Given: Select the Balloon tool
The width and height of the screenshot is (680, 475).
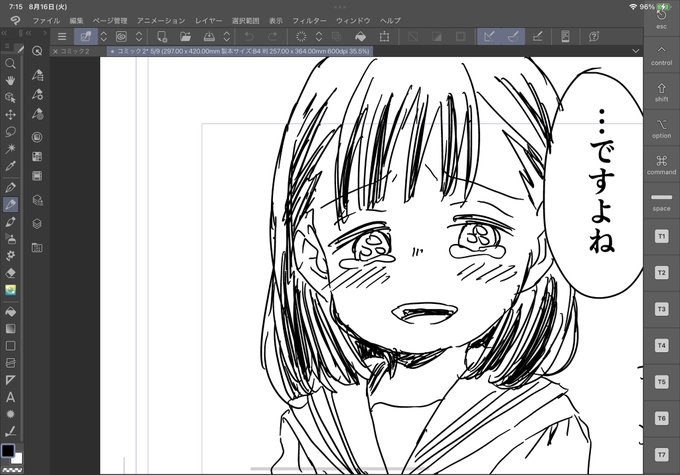Looking at the screenshot, I should pyautogui.click(x=10, y=414).
